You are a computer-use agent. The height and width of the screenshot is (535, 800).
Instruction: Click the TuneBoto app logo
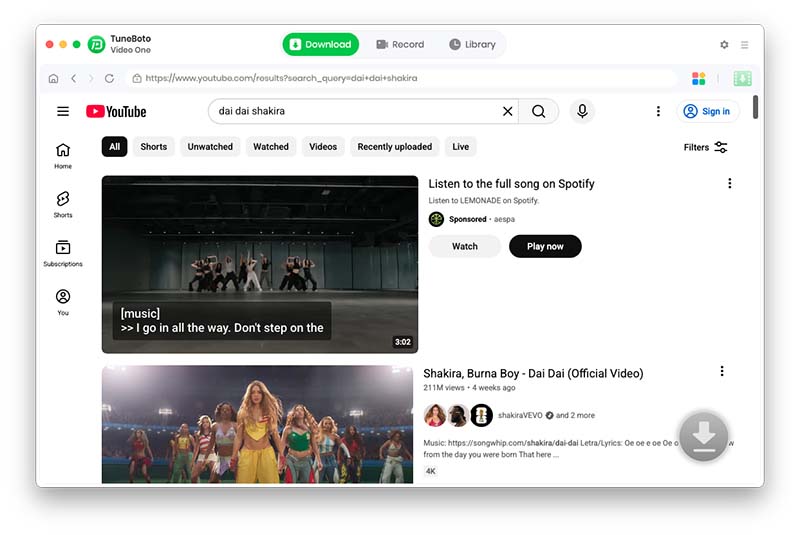[x=96, y=44]
